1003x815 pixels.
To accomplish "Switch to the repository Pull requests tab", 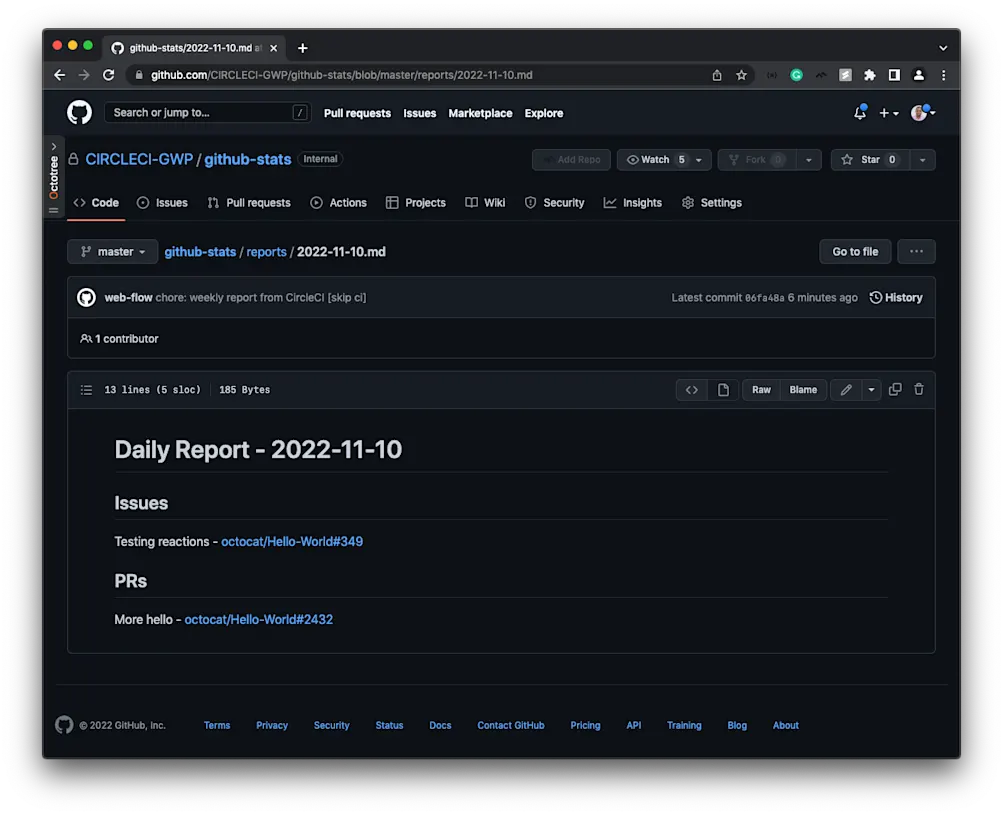I will [249, 203].
